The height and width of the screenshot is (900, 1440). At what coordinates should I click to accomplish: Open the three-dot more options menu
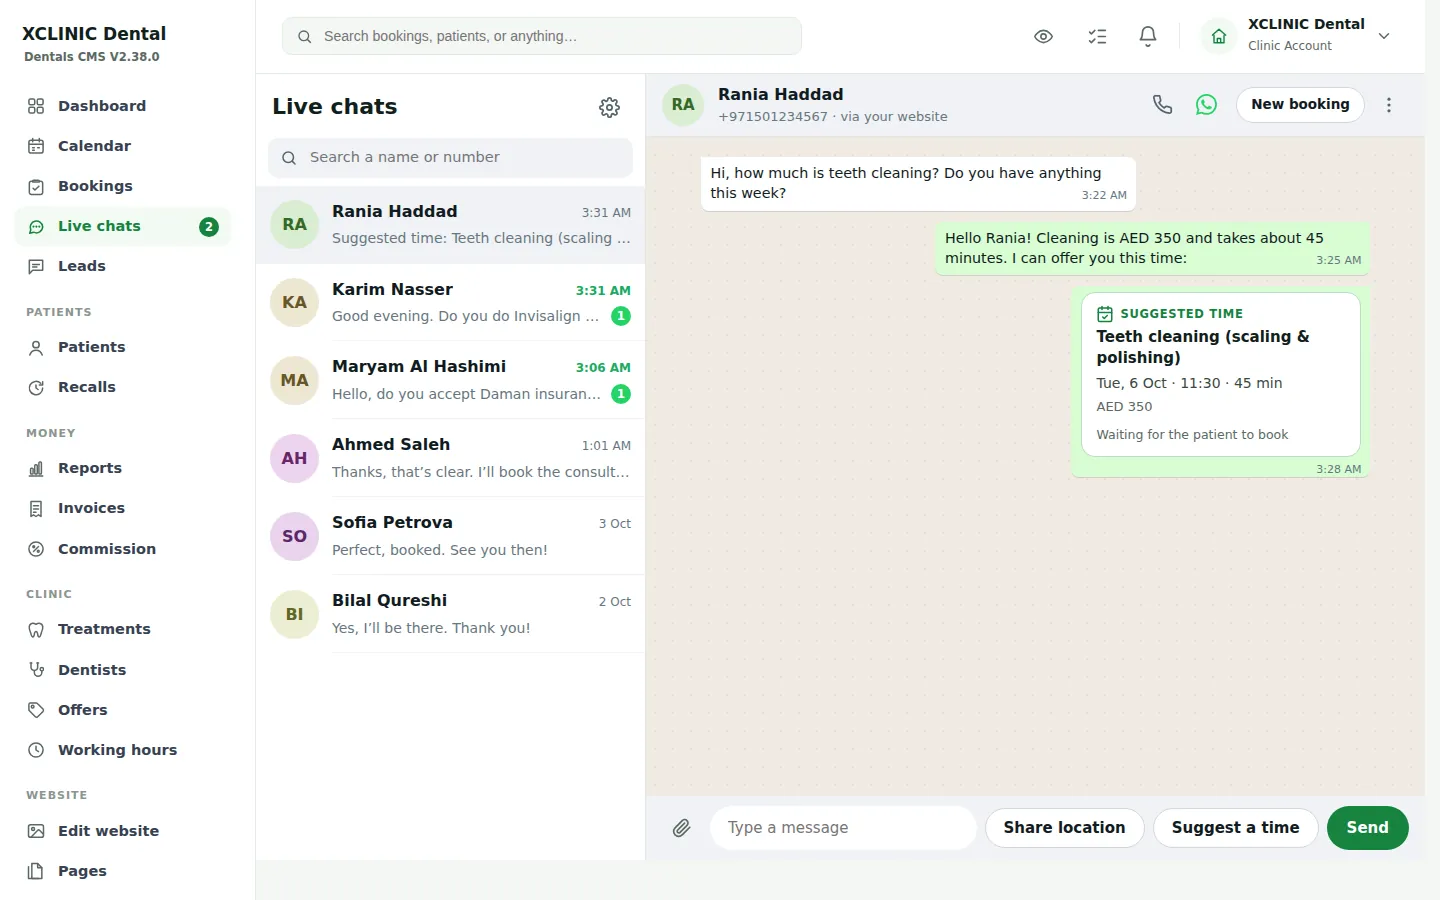point(1389,105)
